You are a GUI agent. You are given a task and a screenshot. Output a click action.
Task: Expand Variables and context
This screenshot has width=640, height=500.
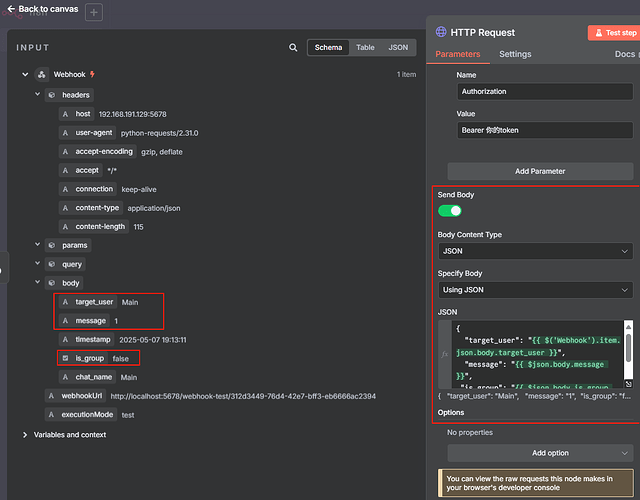pyautogui.click(x=25, y=435)
